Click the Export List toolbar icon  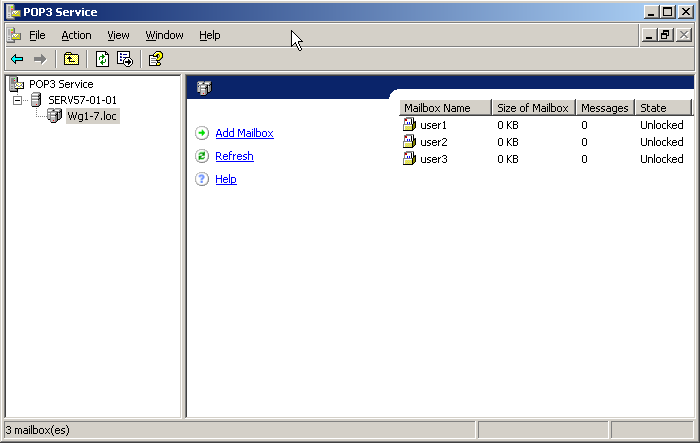pos(125,59)
